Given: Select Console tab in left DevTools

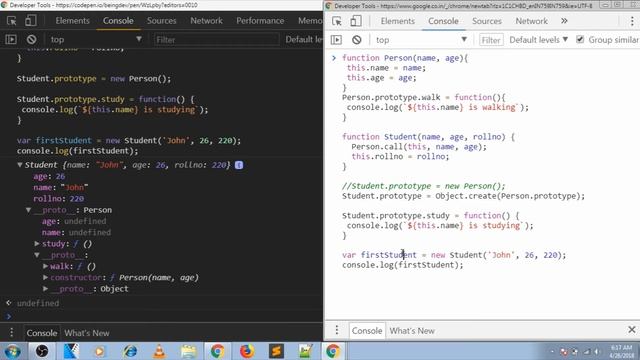Looking at the screenshot, I should 118,21.
